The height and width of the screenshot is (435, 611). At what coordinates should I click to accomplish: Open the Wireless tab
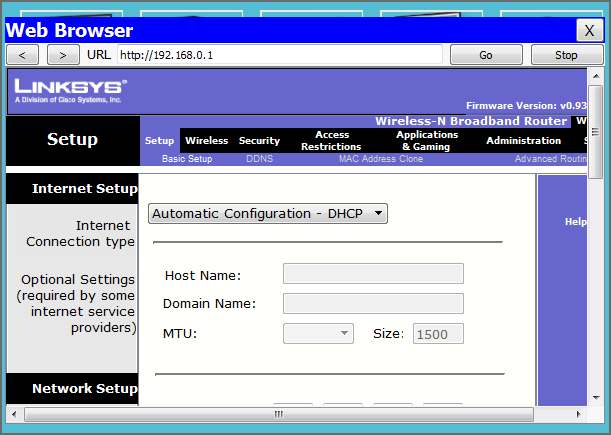[x=207, y=141]
